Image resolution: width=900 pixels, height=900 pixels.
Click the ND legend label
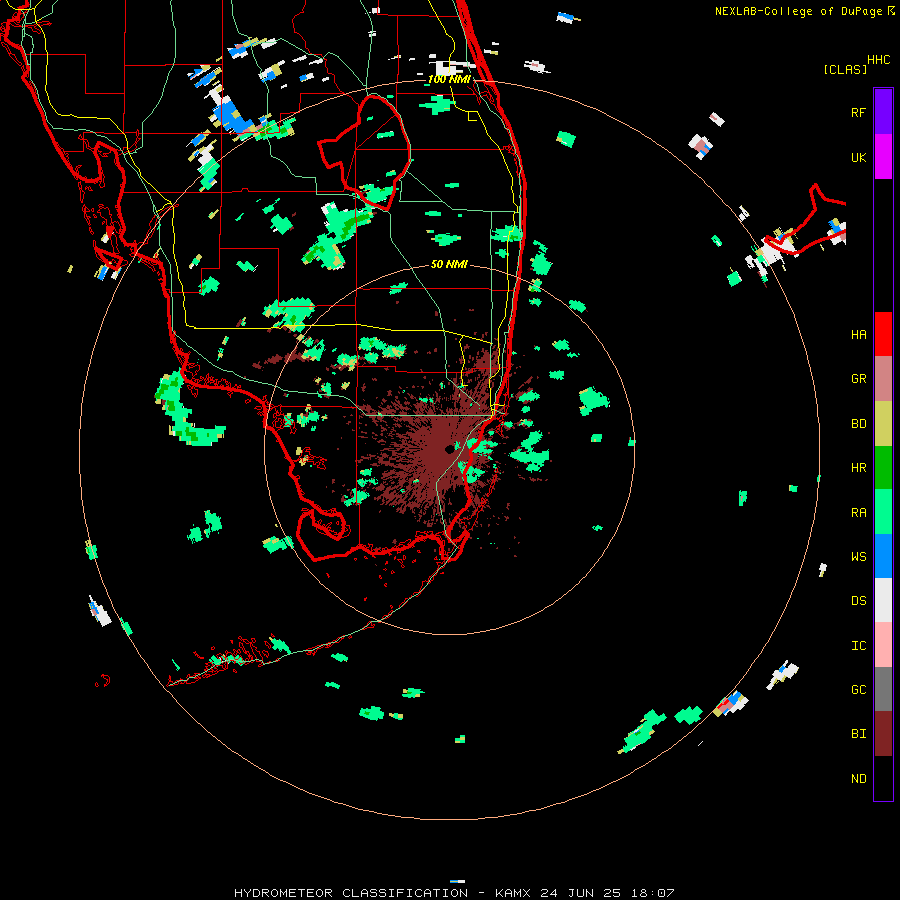pos(858,779)
